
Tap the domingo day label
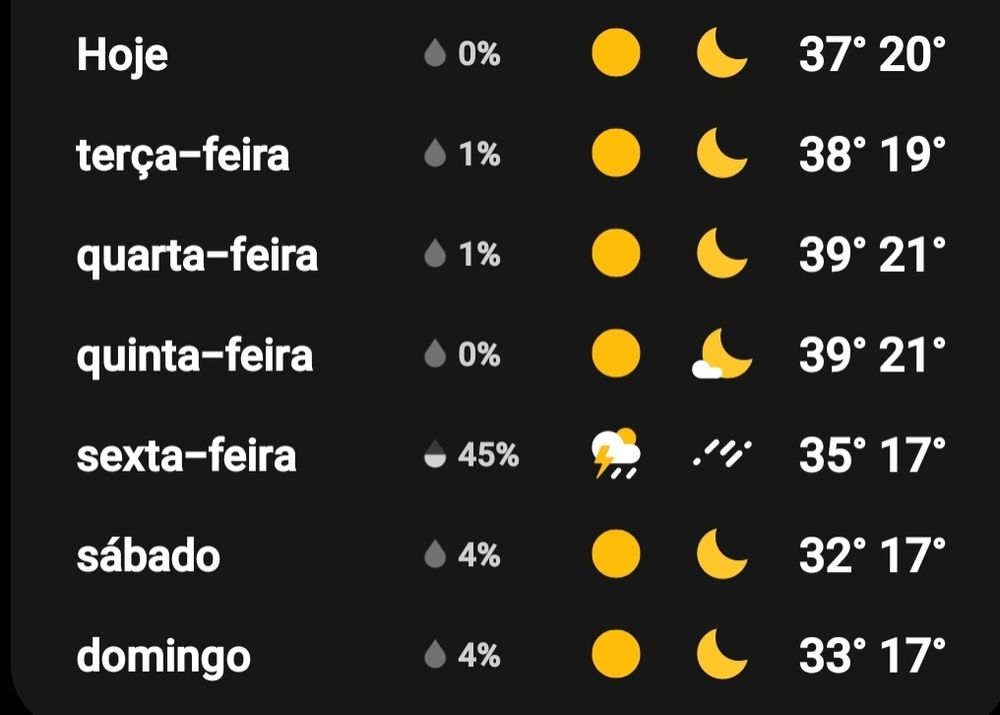pyautogui.click(x=163, y=657)
